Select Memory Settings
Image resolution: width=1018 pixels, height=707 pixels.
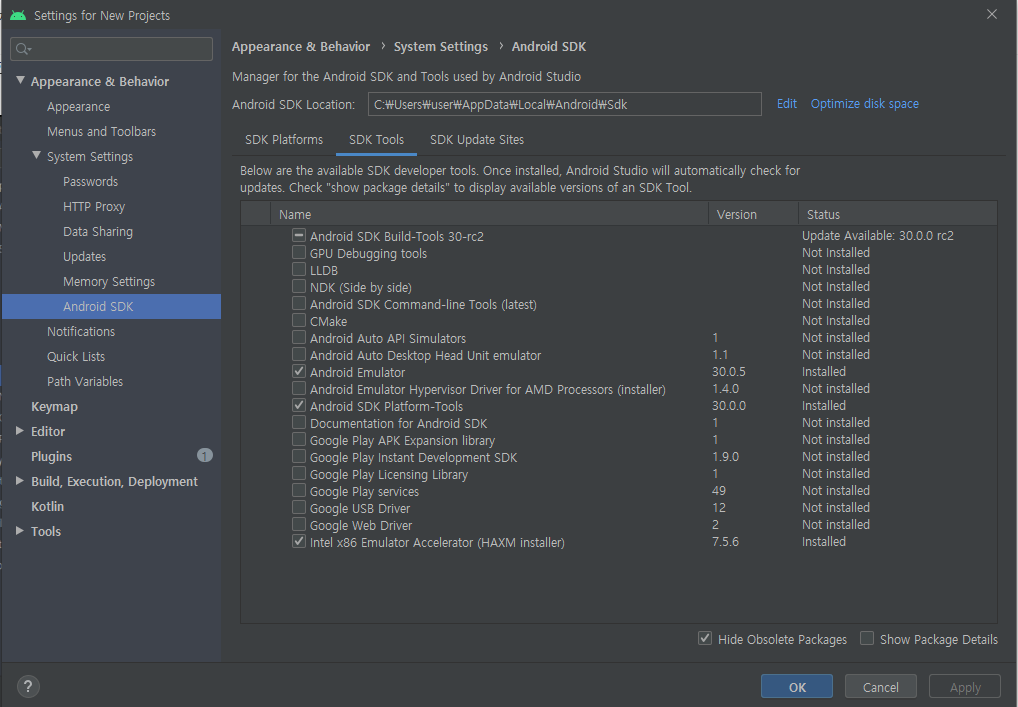[x=108, y=281]
